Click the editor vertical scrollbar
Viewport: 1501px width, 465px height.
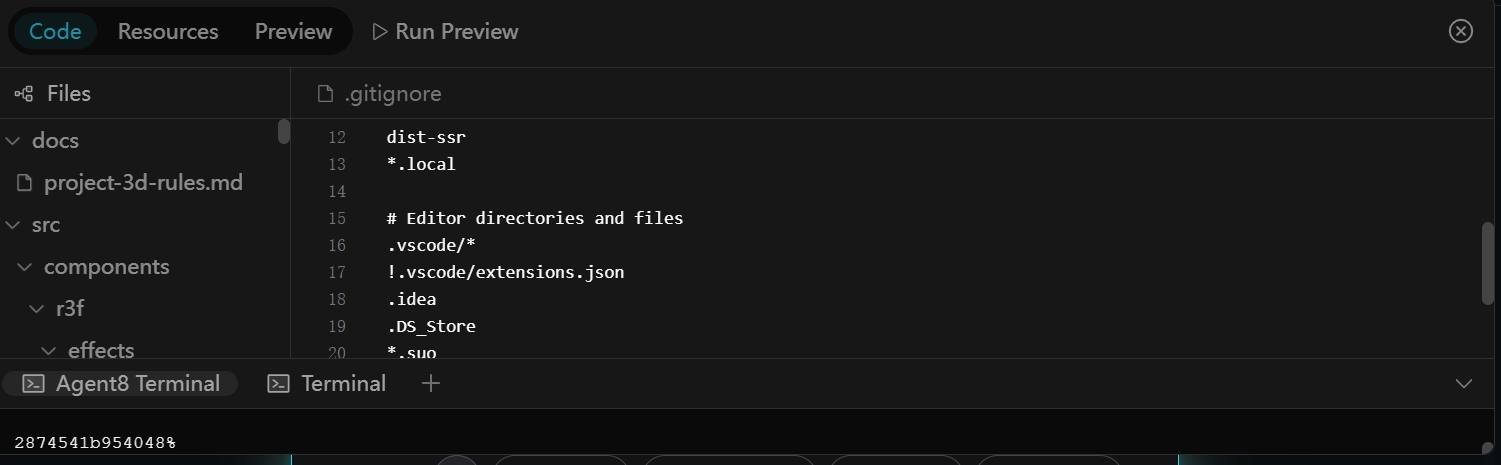(1487, 262)
